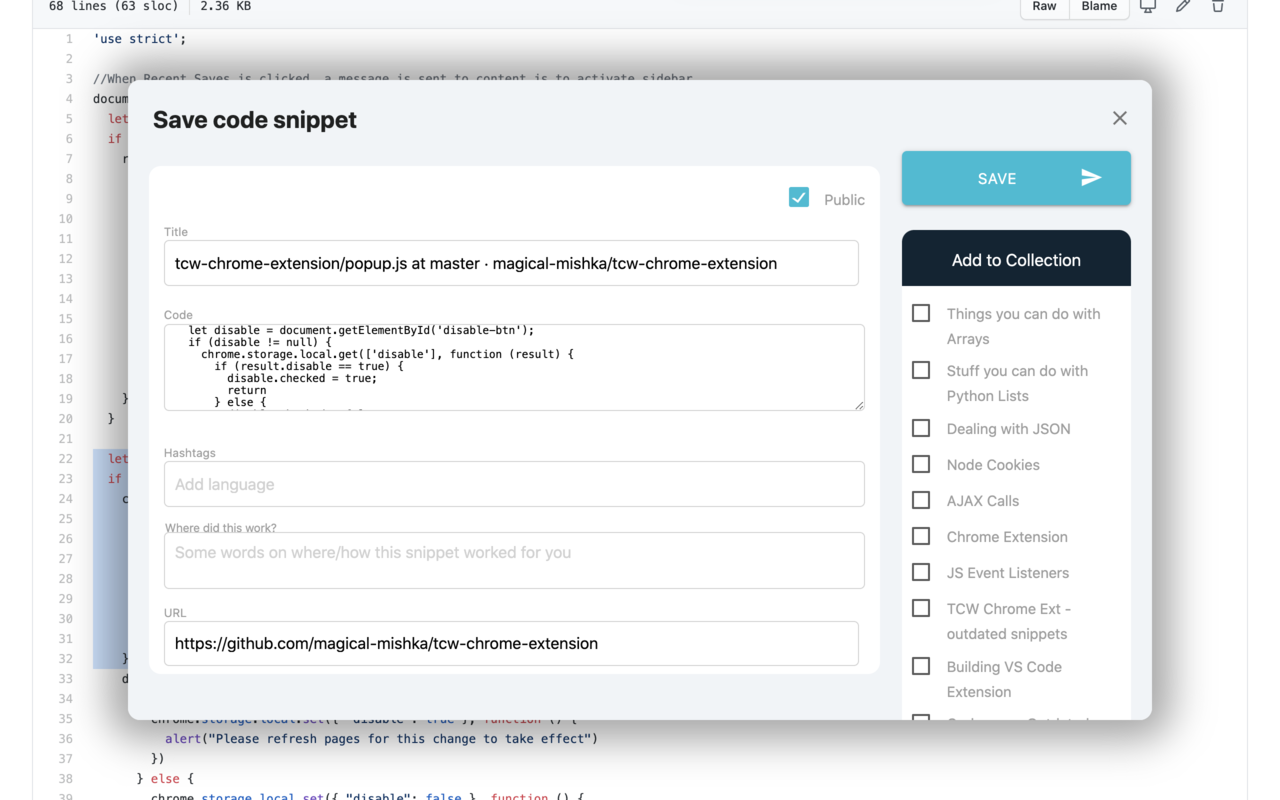Edit the URL field
Viewport: 1280px width, 800px height.
(x=511, y=643)
